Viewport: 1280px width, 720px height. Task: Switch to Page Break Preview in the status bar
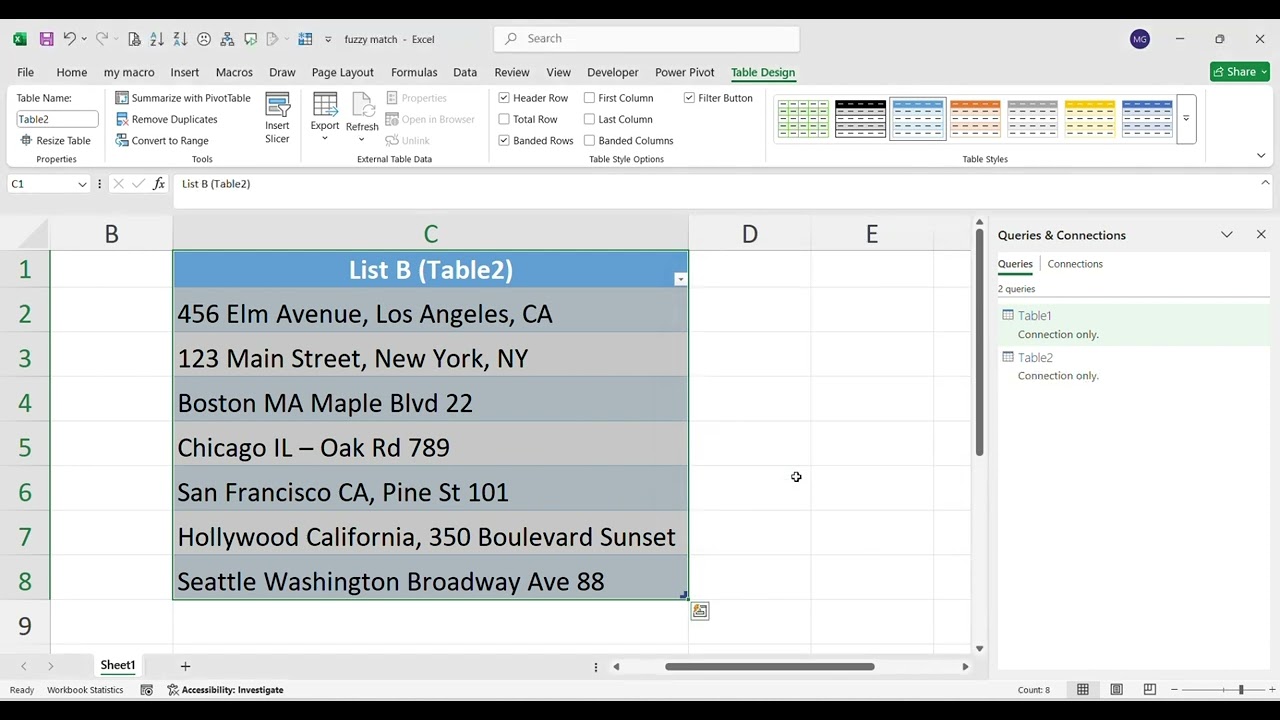tap(1150, 690)
